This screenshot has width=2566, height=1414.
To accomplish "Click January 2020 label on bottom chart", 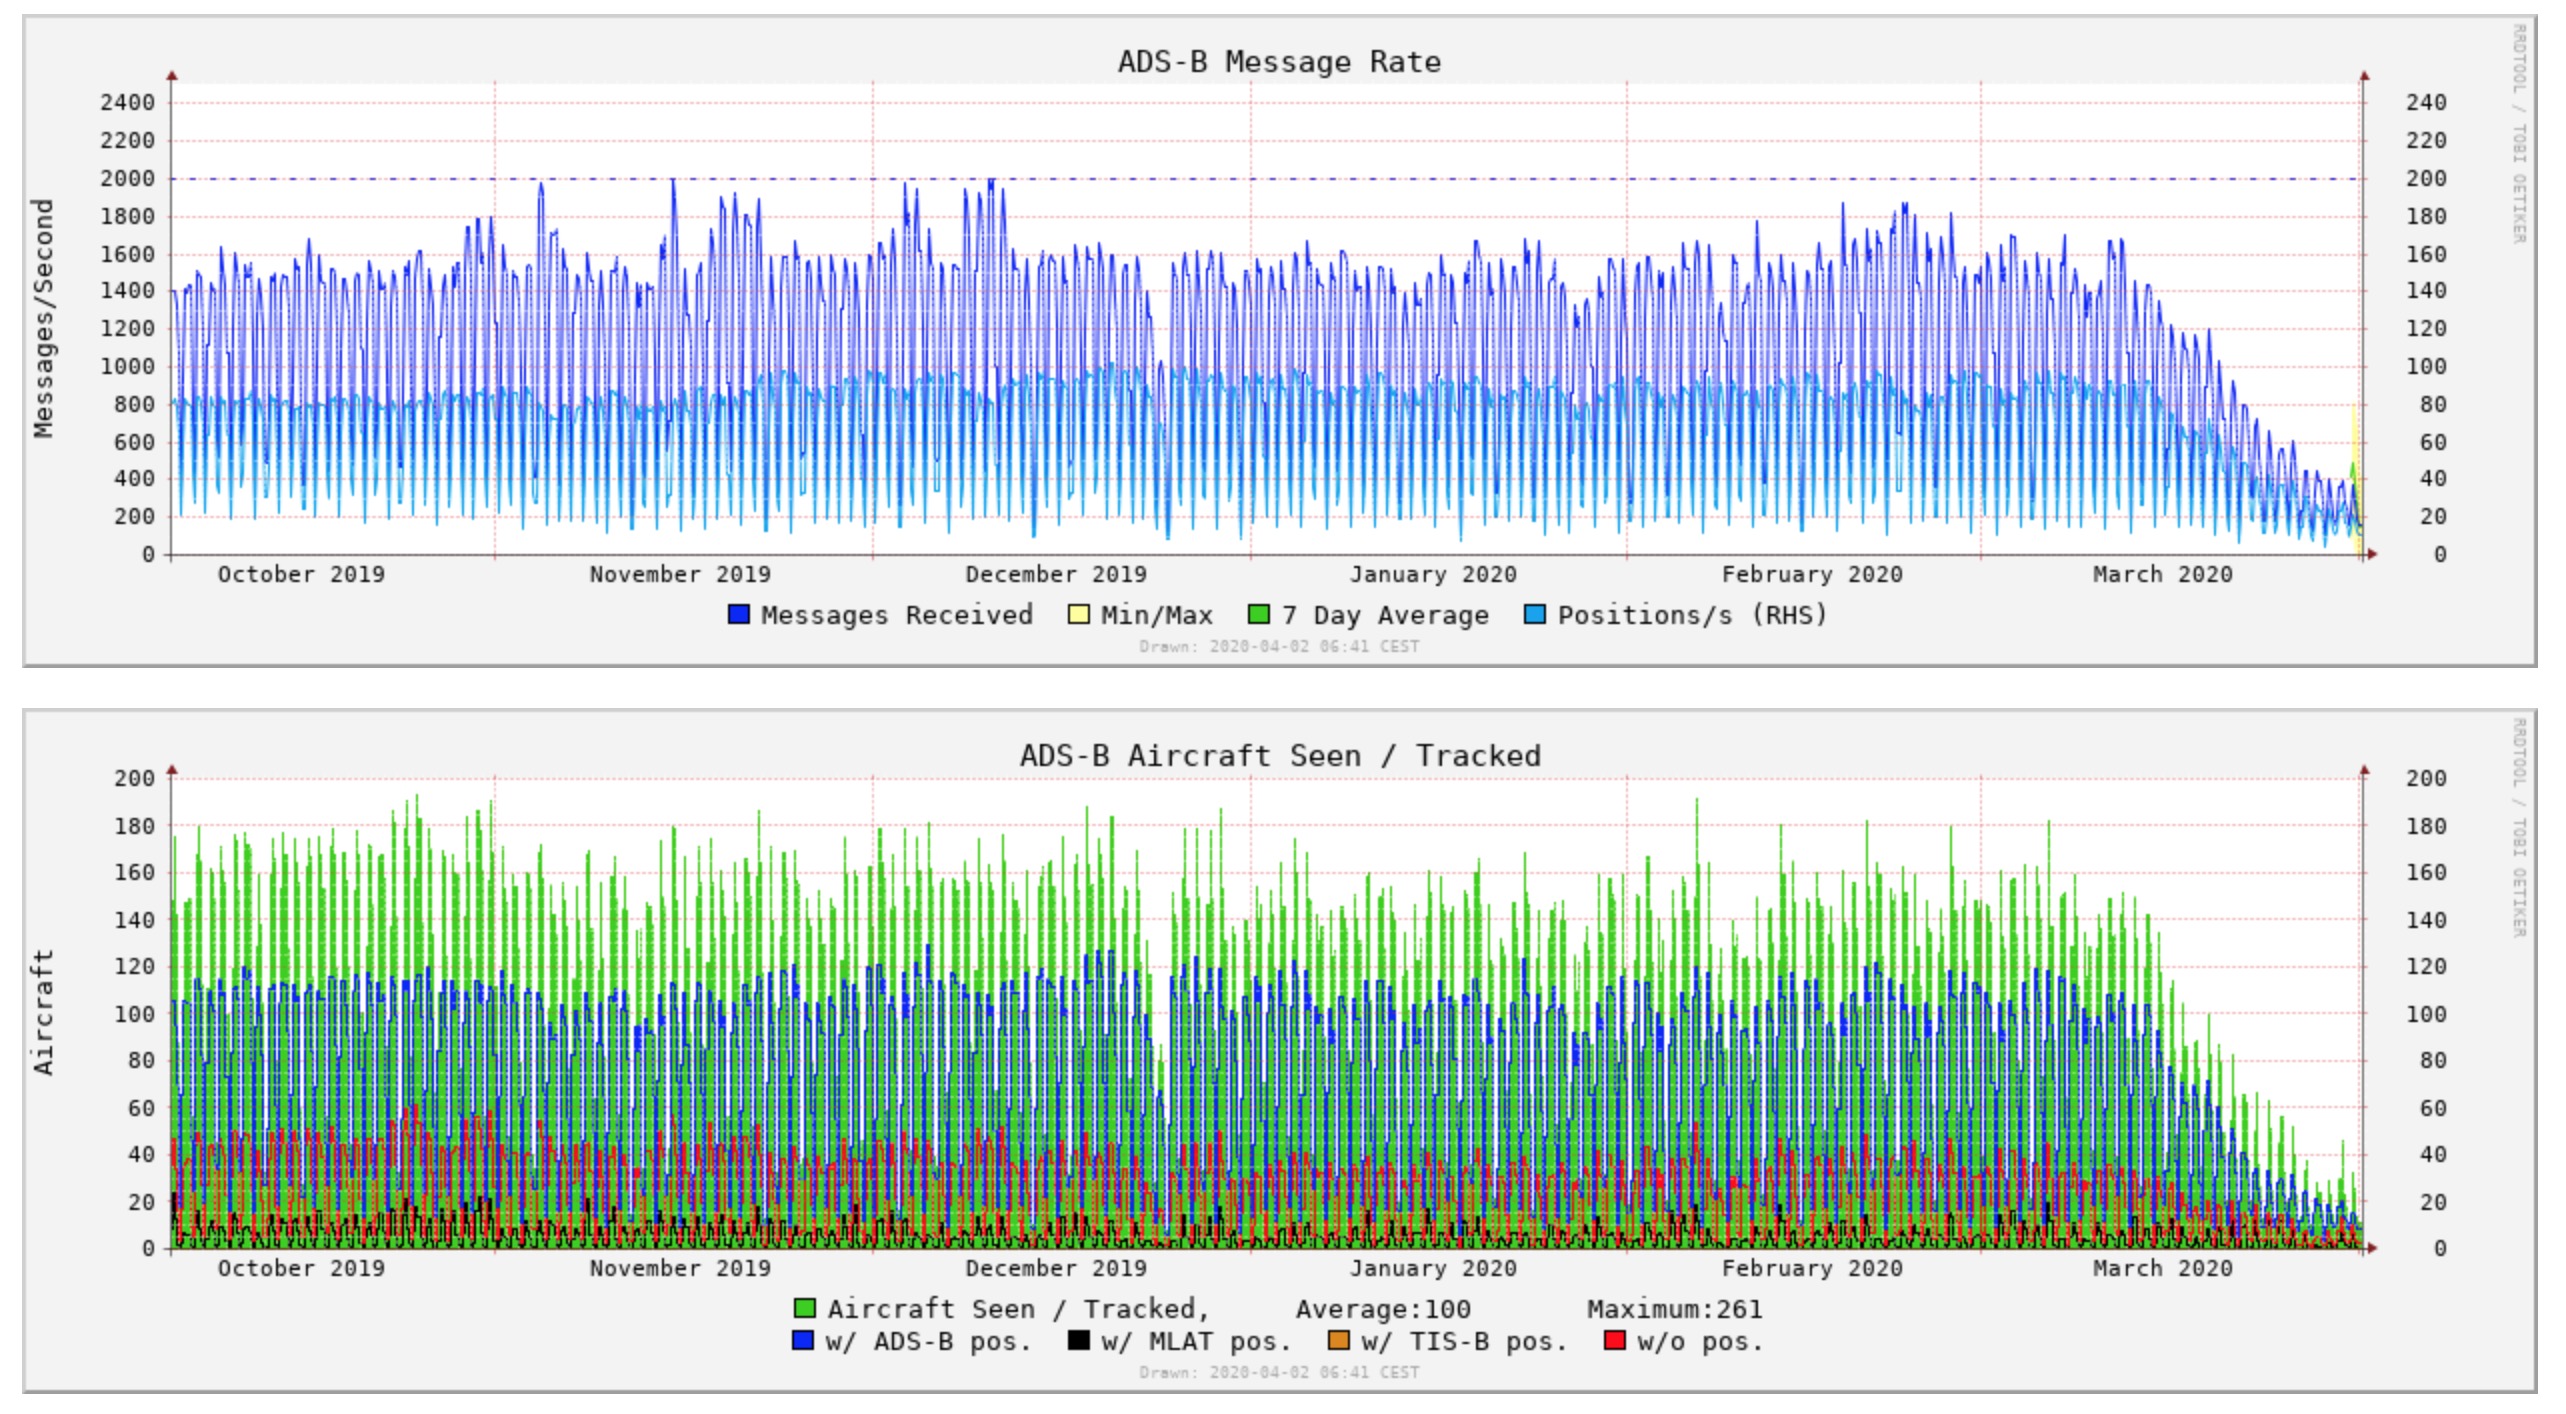I will (1432, 1269).
